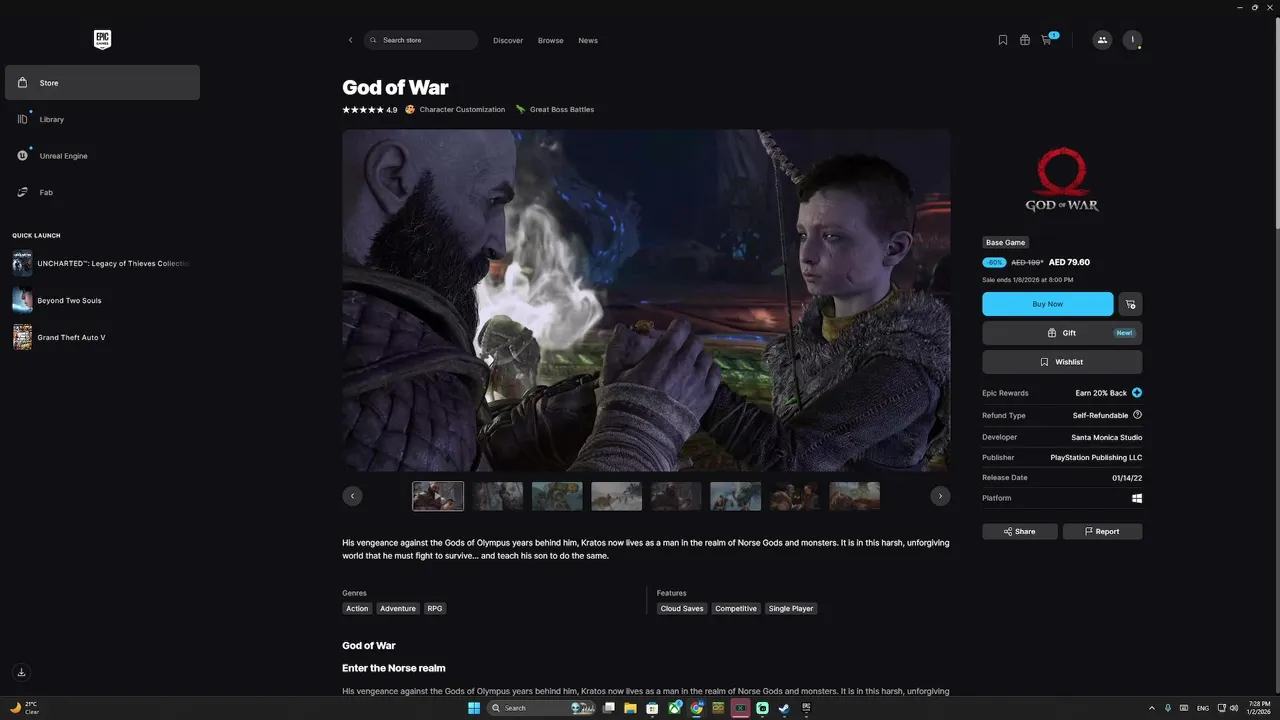
Task: Click the taskbar clock showing 7:28 PM
Action: click(1258, 708)
